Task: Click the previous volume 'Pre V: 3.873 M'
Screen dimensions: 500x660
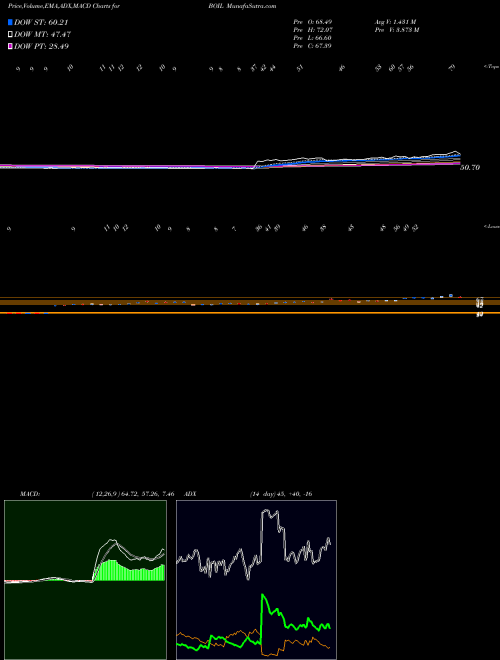Action: pyautogui.click(x=396, y=29)
